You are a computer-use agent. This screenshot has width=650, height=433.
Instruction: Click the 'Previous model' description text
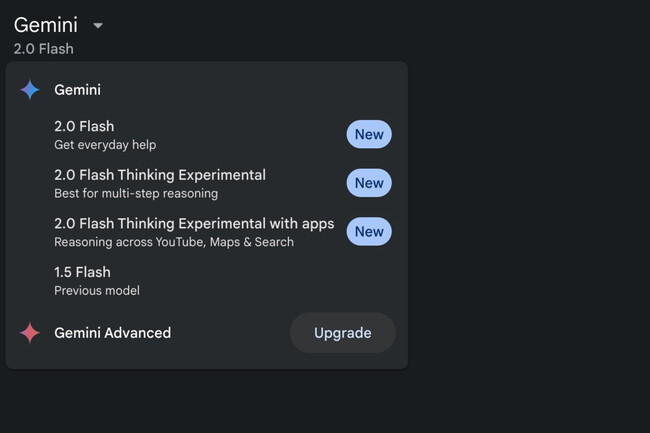coord(97,291)
